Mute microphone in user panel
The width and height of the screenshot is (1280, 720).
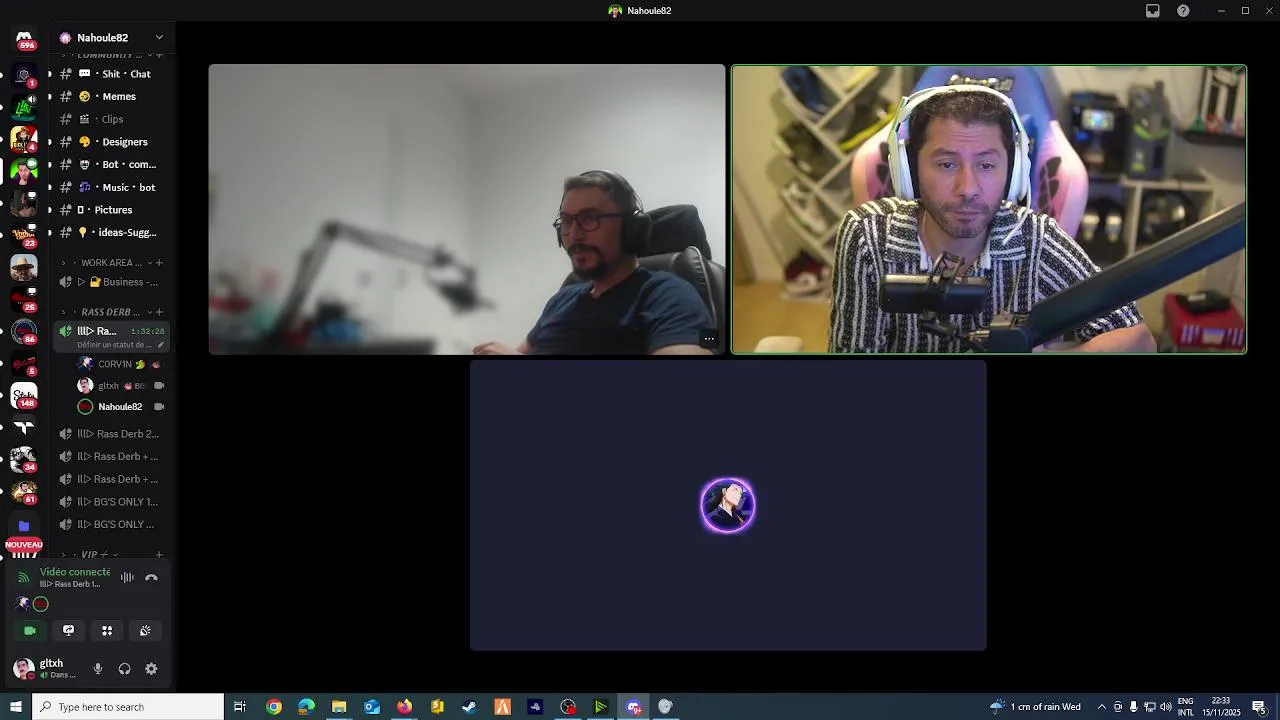point(98,669)
